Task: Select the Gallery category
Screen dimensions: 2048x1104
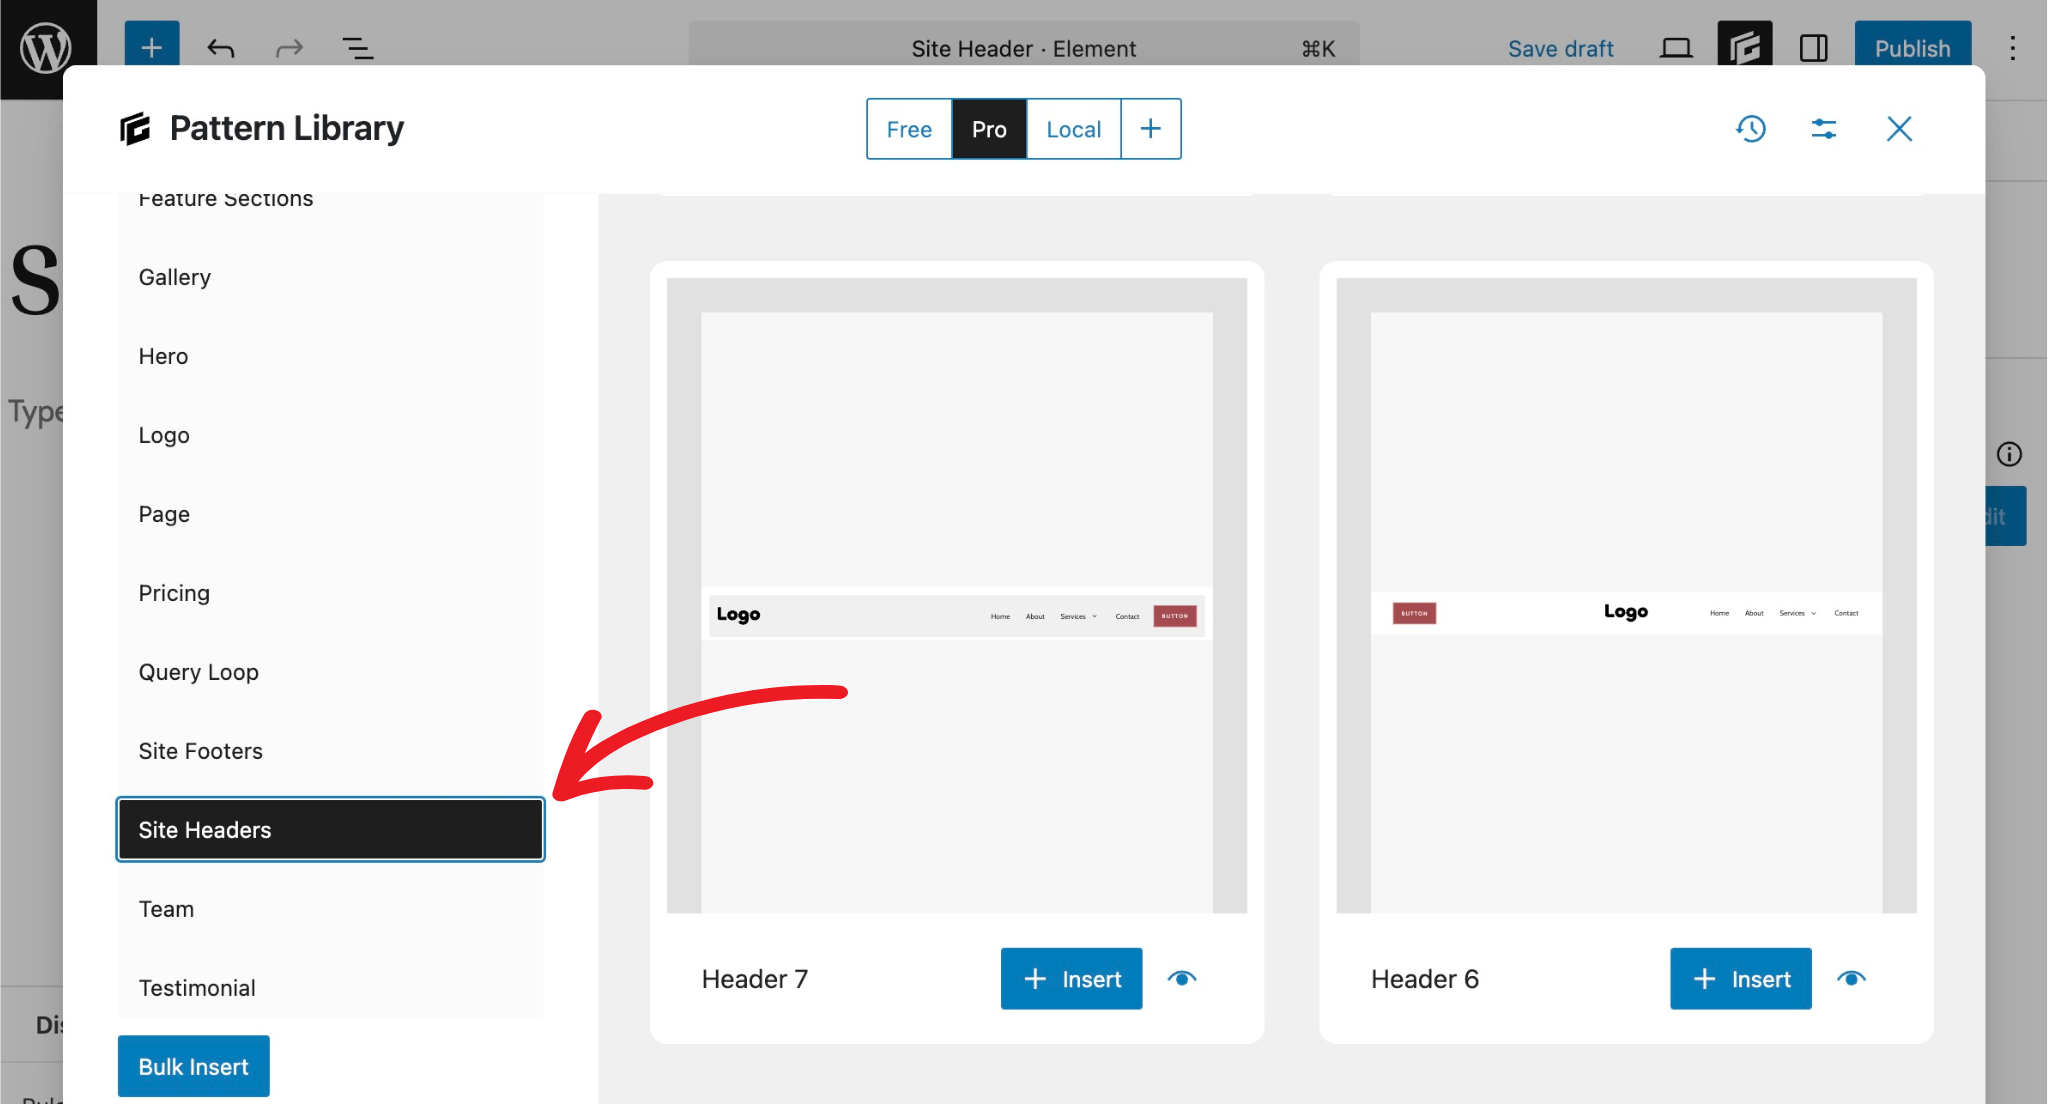Action: pos(330,277)
